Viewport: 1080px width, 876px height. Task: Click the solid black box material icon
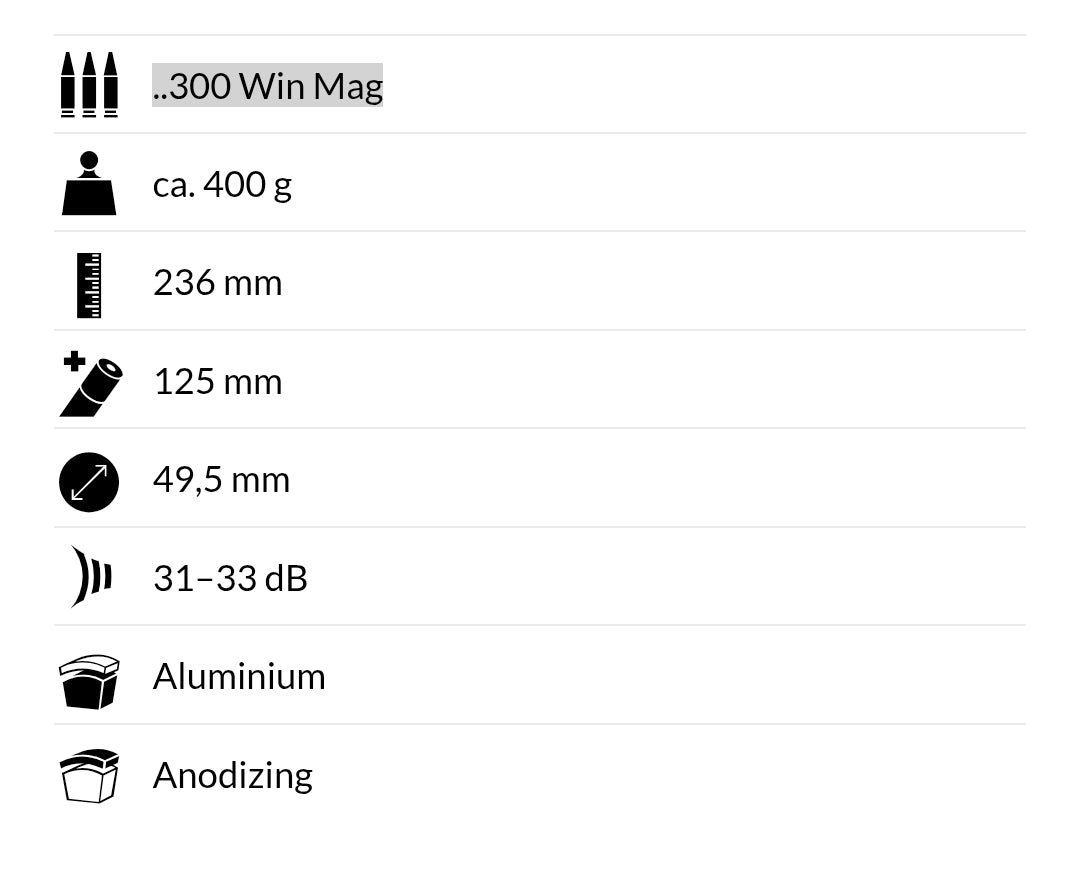89,682
